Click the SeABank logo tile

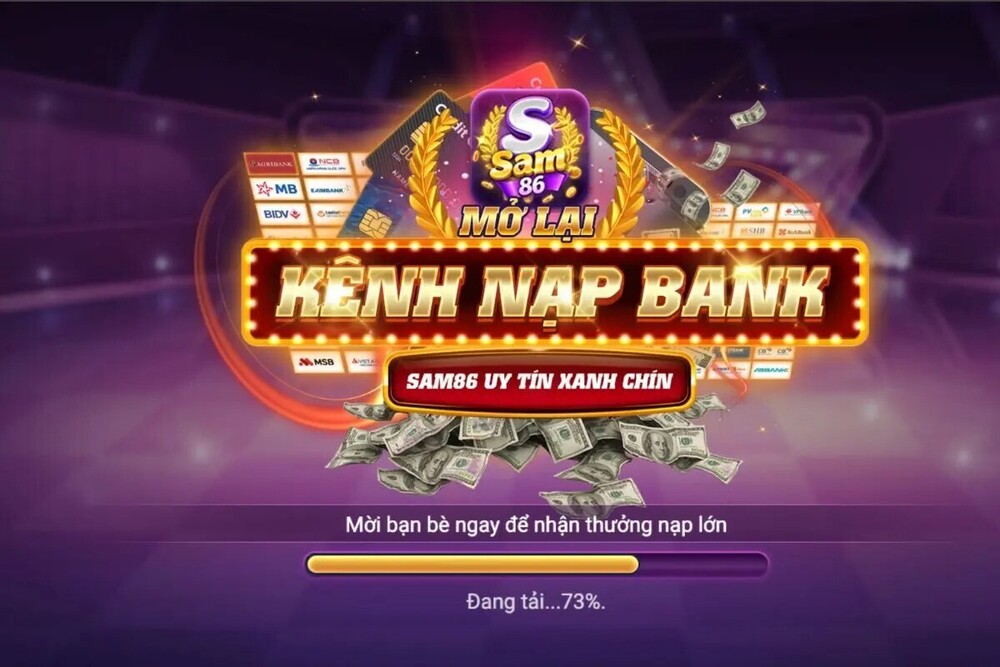795,231
